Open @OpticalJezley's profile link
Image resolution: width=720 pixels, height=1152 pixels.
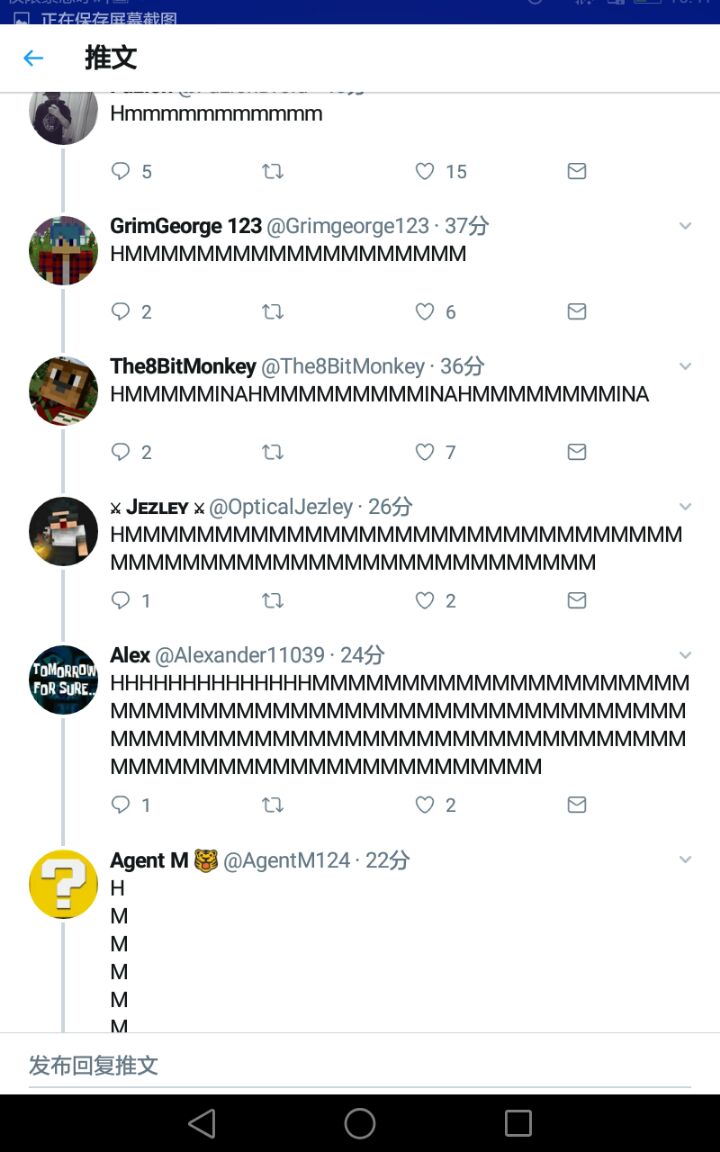pos(281,507)
